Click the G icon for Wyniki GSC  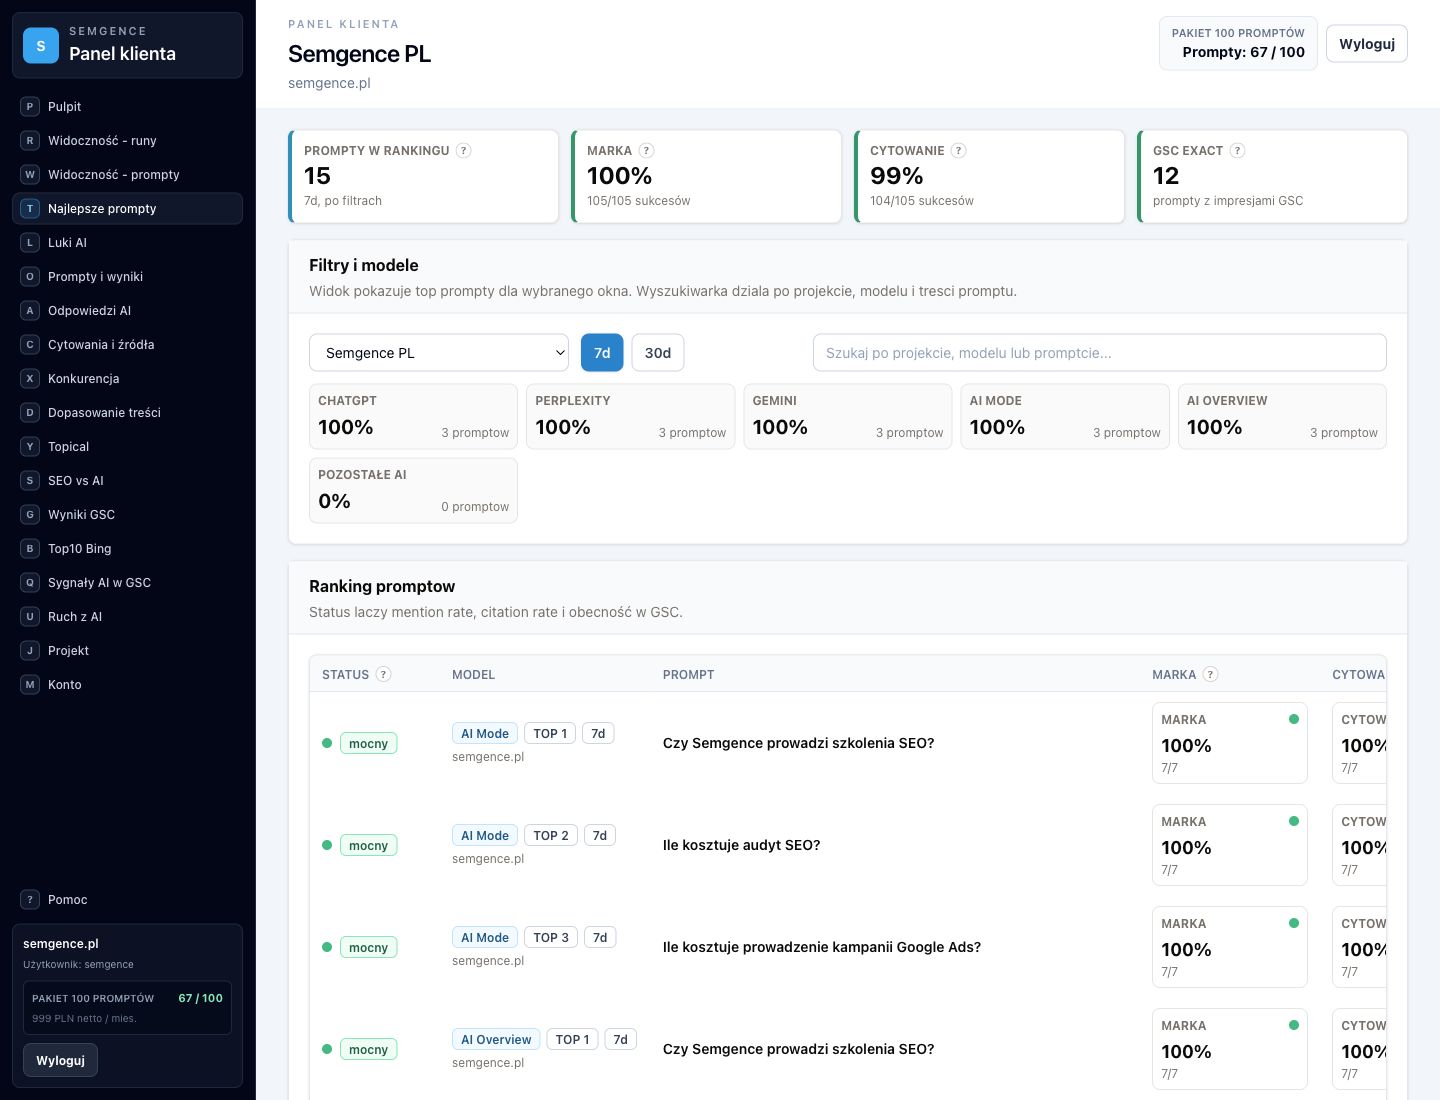(x=30, y=514)
